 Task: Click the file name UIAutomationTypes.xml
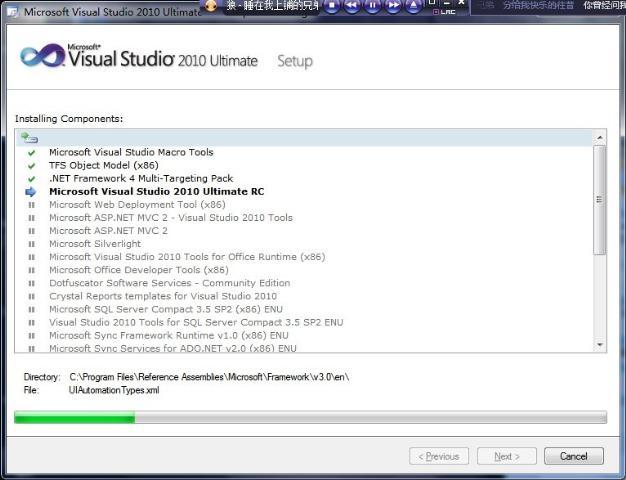[x=114, y=390]
